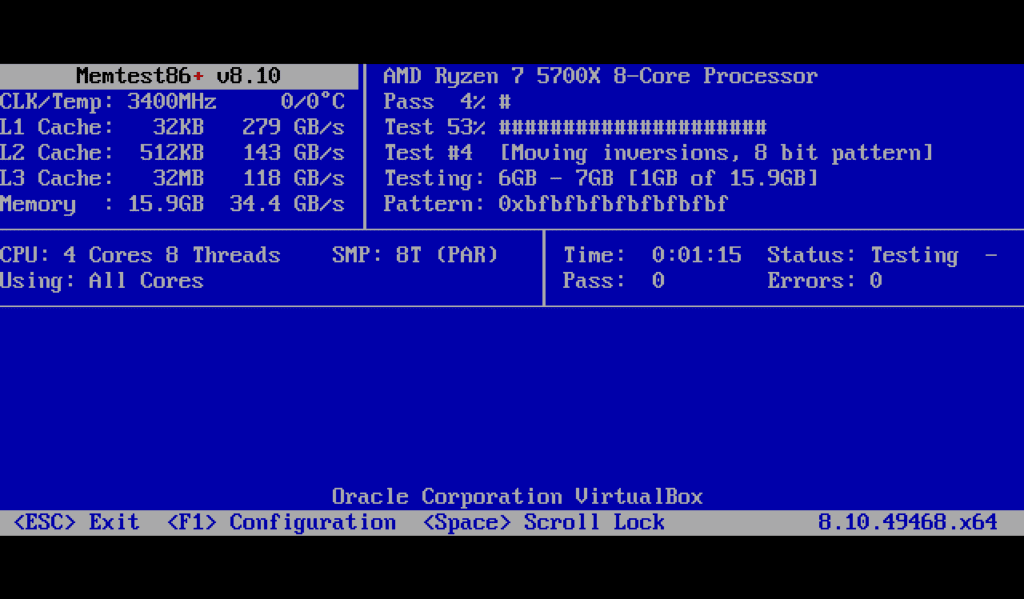
Task: Click the Testing 6GB - 7GB range line
Action: pos(601,178)
